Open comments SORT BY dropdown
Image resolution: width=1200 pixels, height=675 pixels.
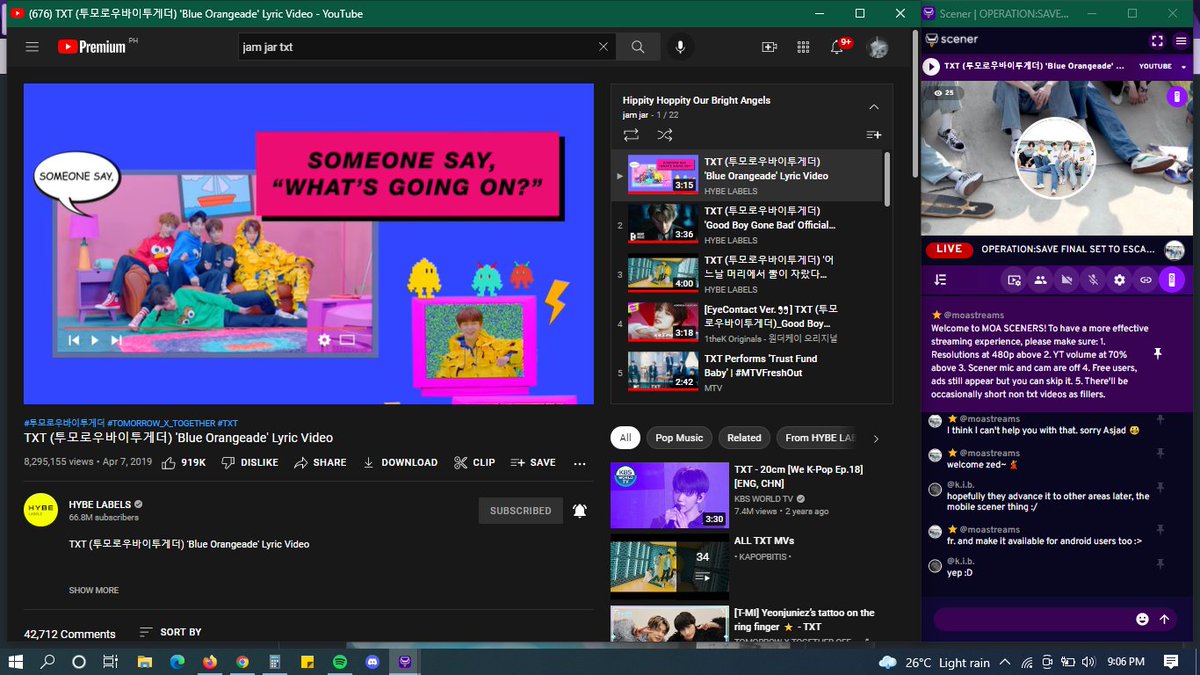tap(170, 632)
